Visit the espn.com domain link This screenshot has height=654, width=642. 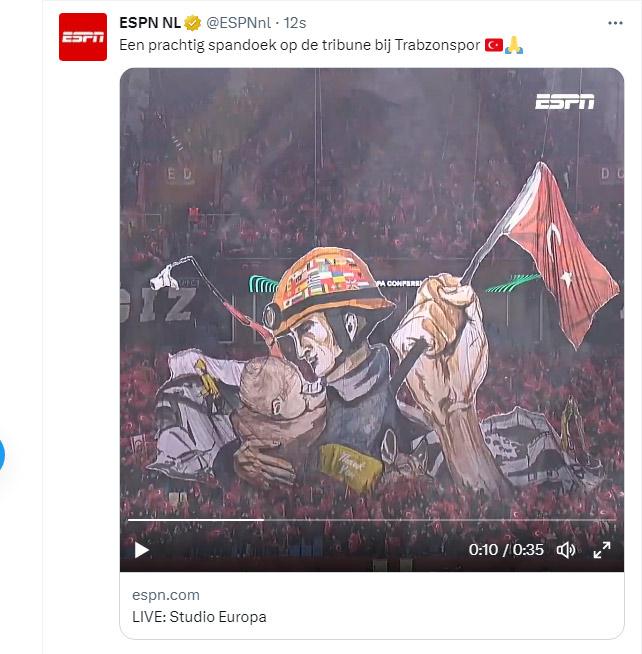[166, 595]
